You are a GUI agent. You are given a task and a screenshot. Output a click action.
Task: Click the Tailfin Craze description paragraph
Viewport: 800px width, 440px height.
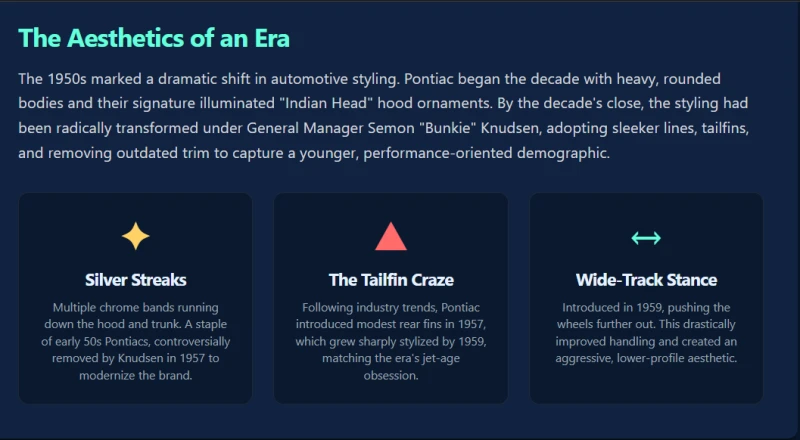coord(391,341)
